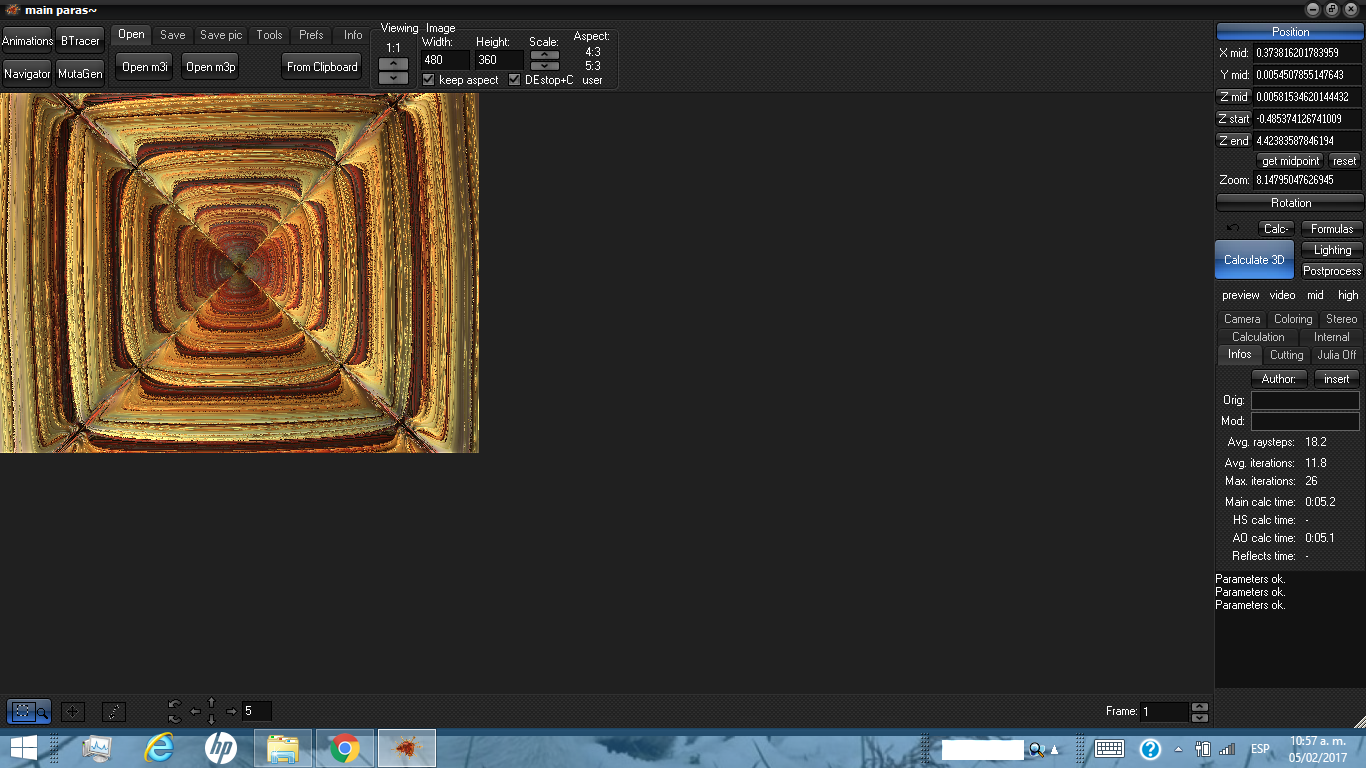Open the Lighting window
The height and width of the screenshot is (768, 1366).
pos(1332,250)
